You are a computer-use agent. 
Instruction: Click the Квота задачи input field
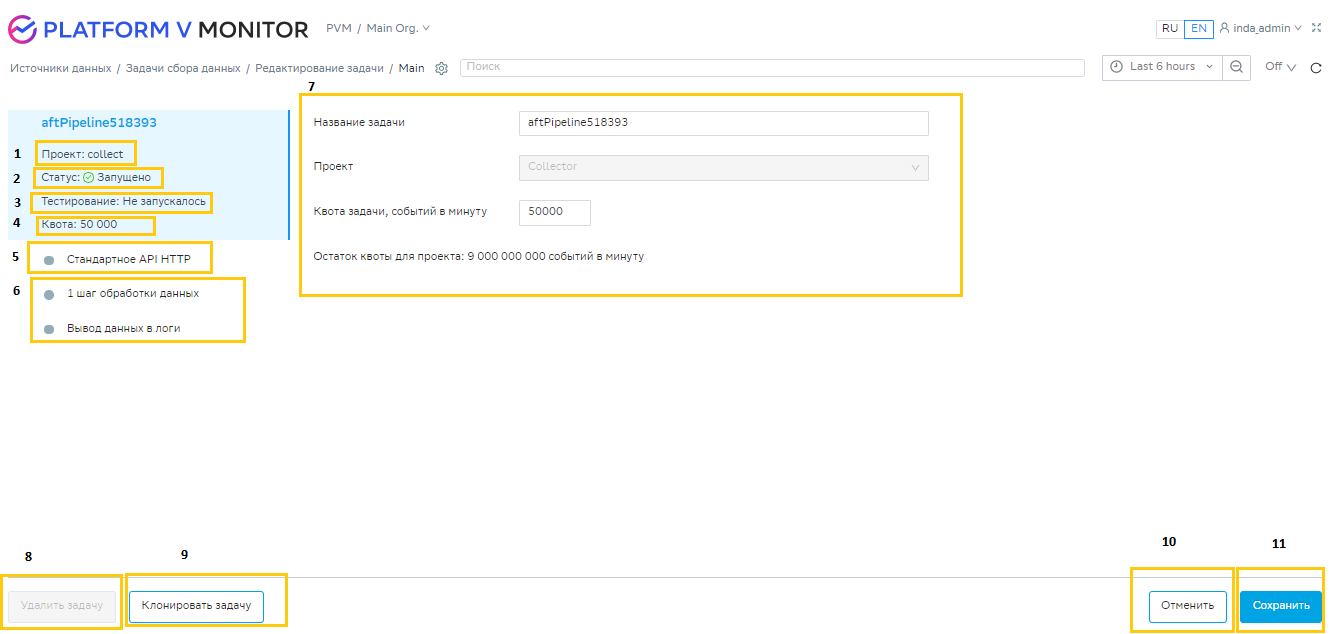tap(554, 212)
